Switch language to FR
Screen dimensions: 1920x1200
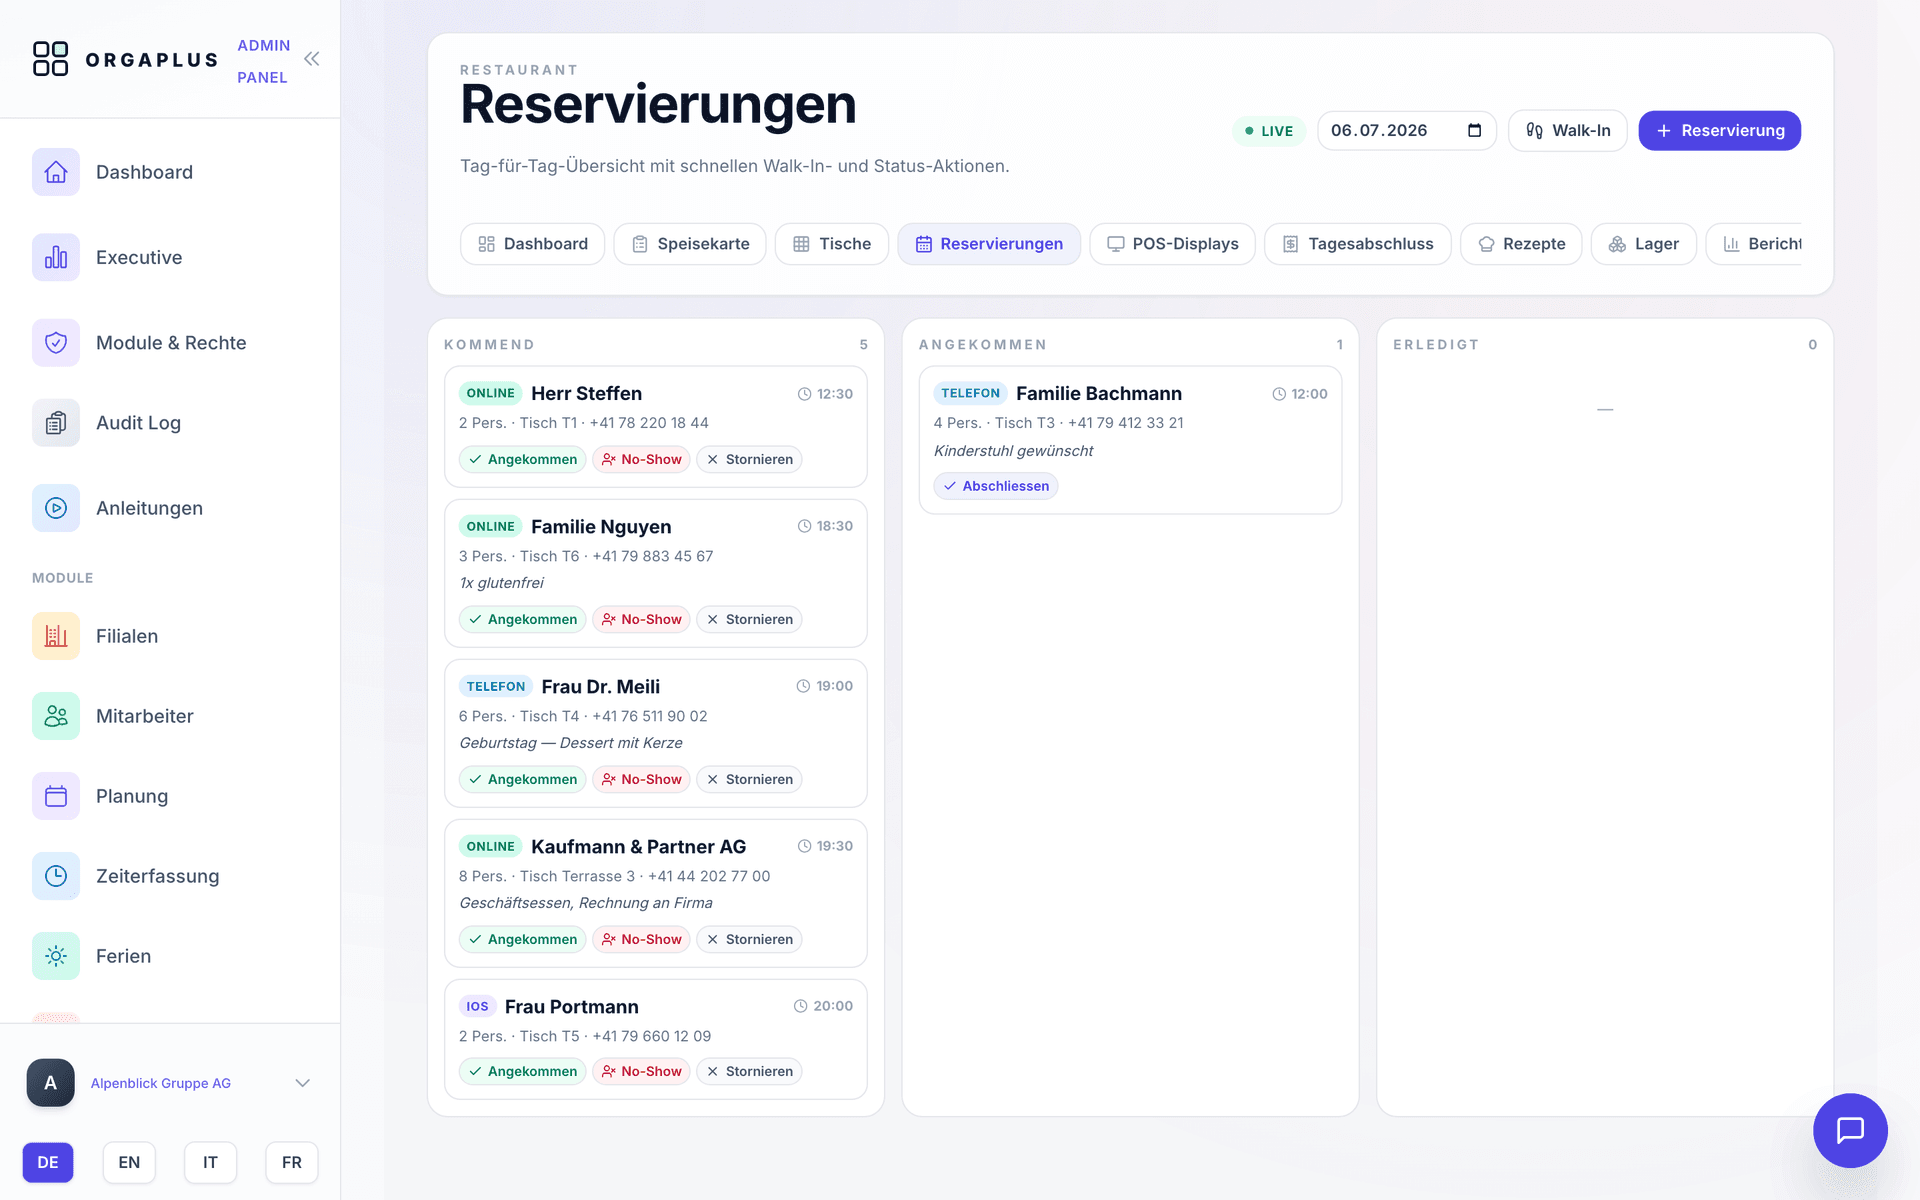coord(292,1162)
